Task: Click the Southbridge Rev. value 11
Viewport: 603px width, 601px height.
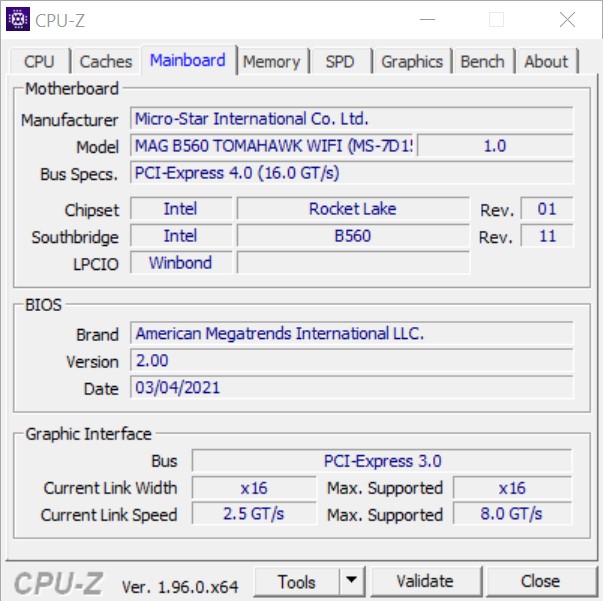Action: (x=546, y=236)
